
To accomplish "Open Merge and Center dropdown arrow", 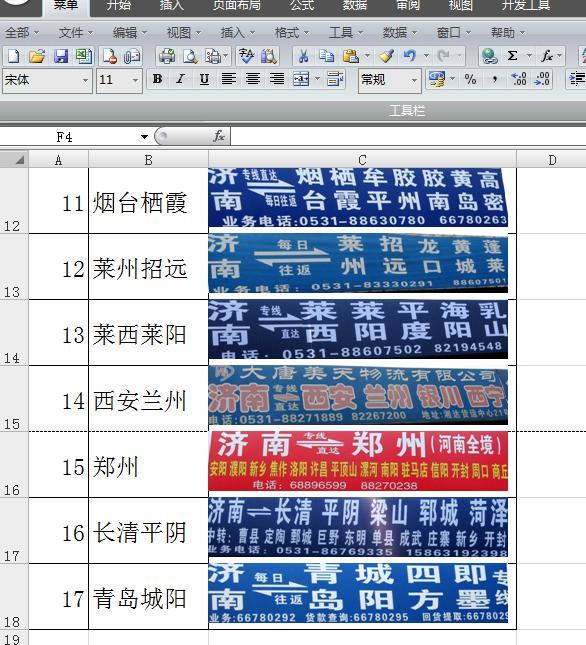I will click(317, 79).
